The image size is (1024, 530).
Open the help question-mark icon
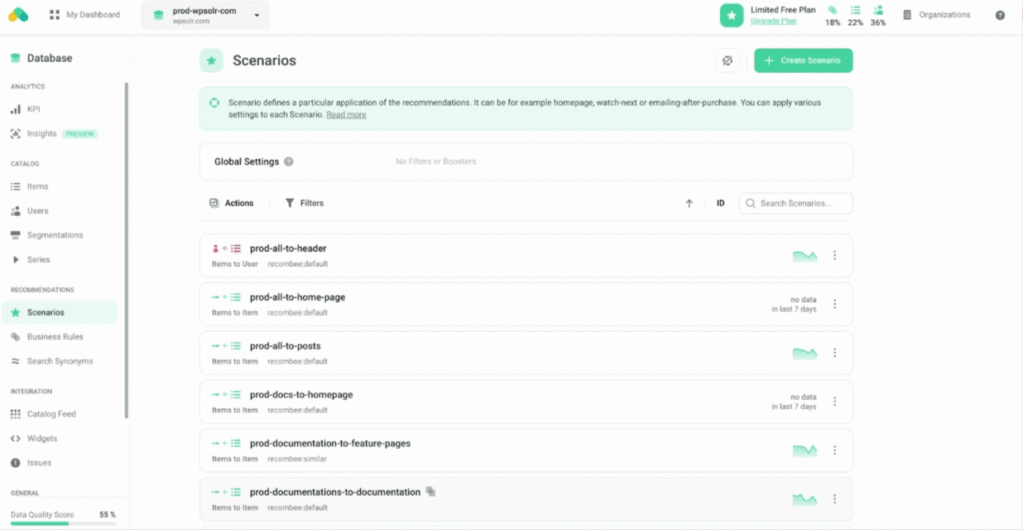(1000, 15)
